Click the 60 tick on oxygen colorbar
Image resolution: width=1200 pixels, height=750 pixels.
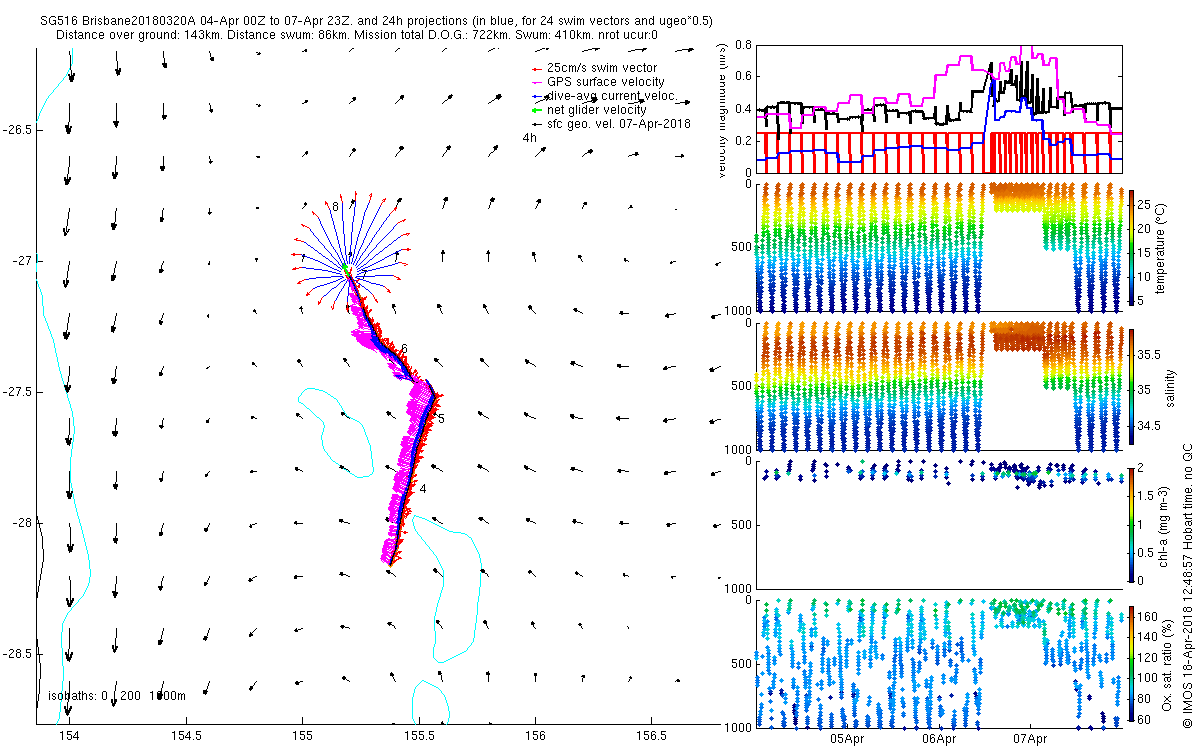[1145, 719]
